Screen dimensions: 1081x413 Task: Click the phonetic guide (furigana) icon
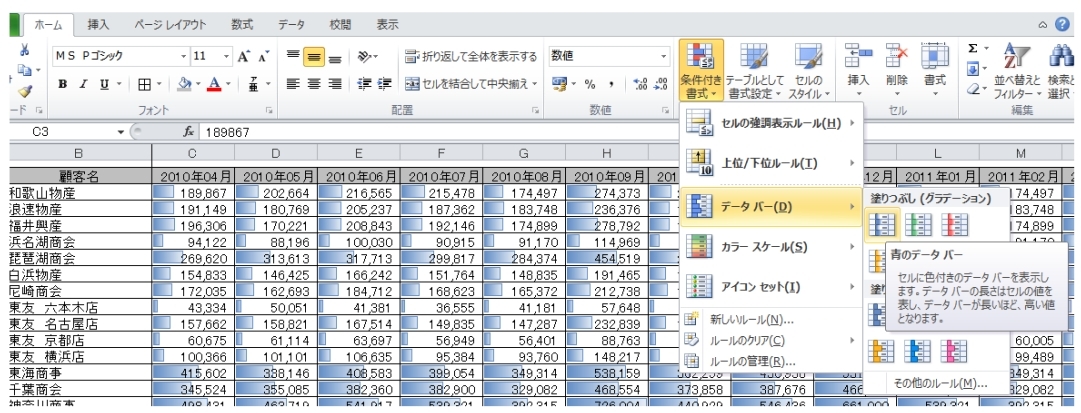click(x=254, y=84)
